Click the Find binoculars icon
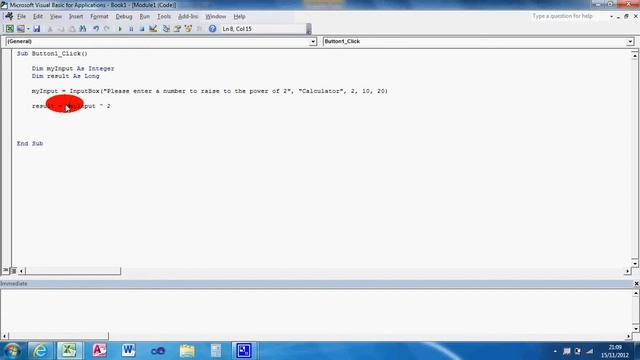Viewport: 640px width, 360px height. click(x=83, y=29)
